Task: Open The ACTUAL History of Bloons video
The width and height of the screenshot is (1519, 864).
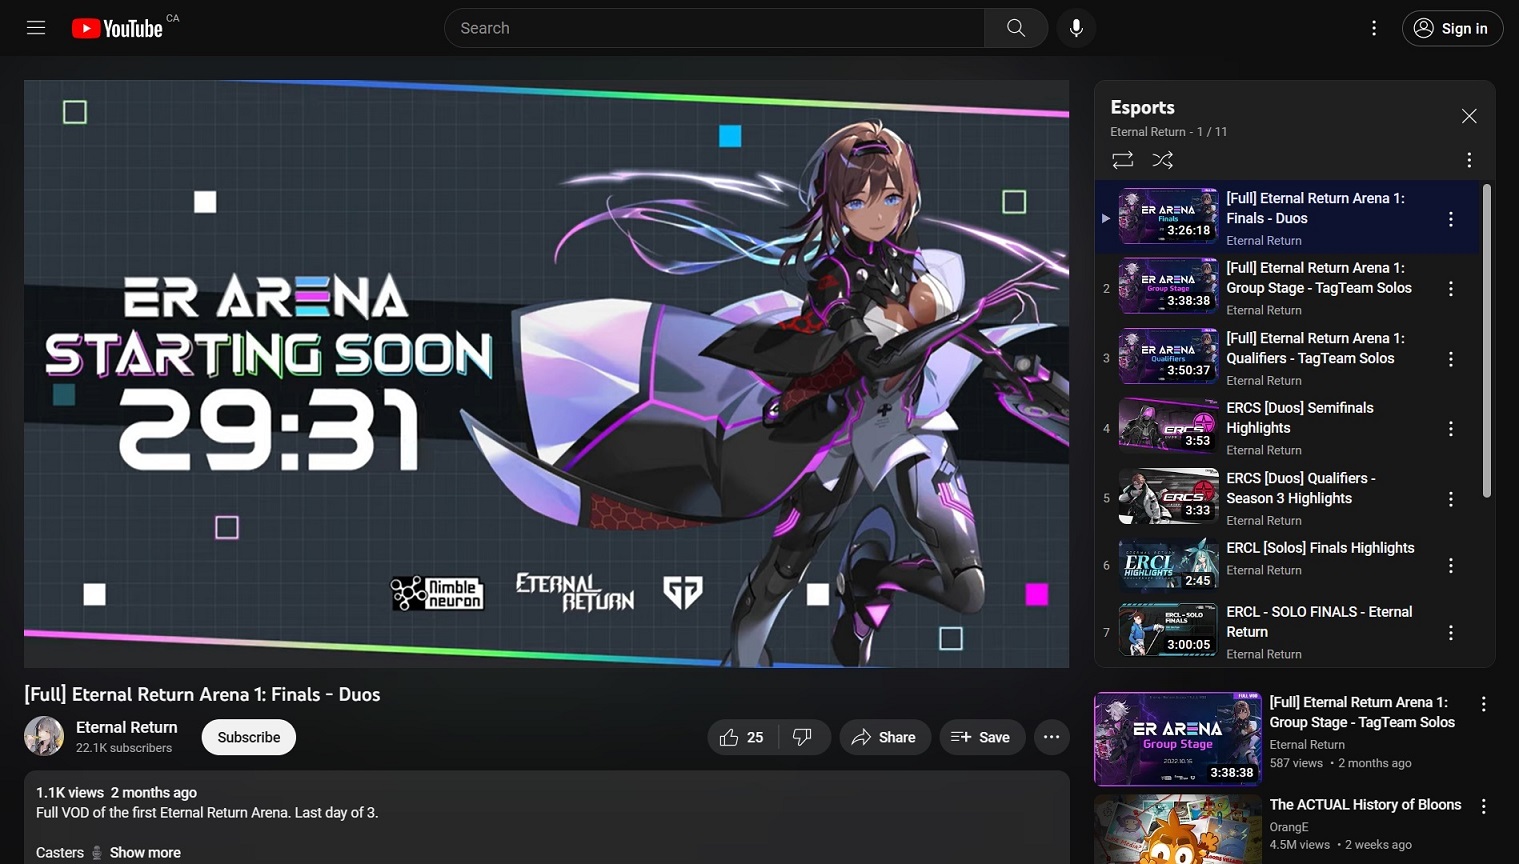Action: (x=1365, y=805)
